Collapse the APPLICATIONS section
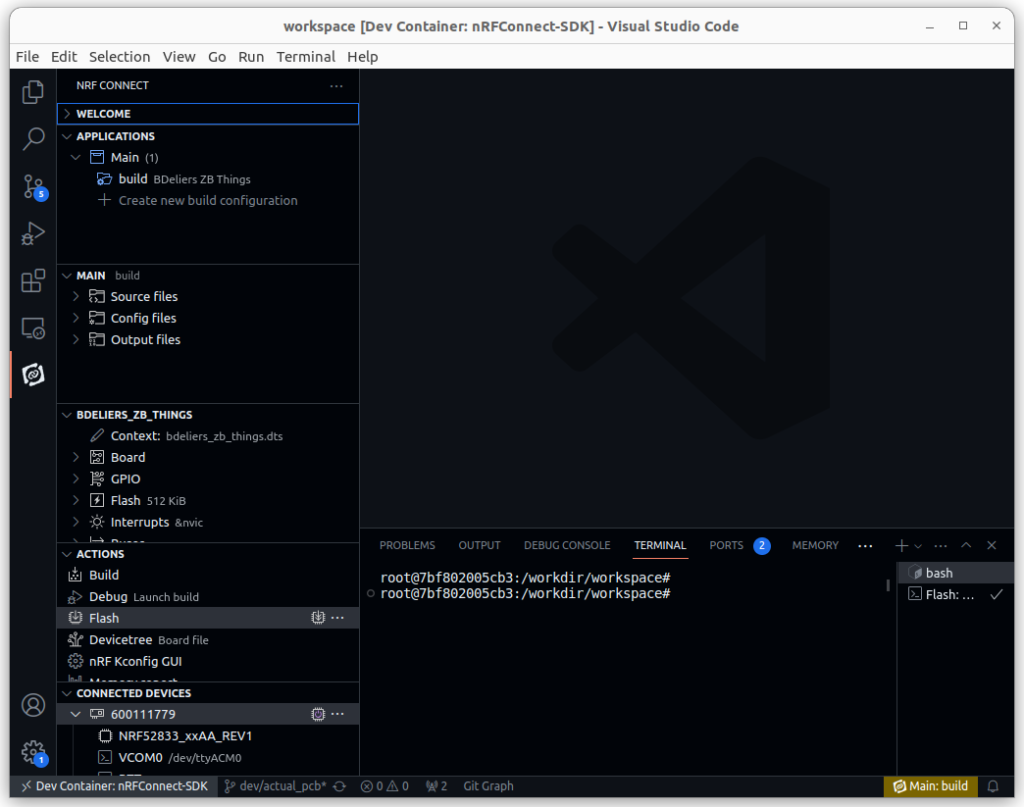 (x=208, y=136)
